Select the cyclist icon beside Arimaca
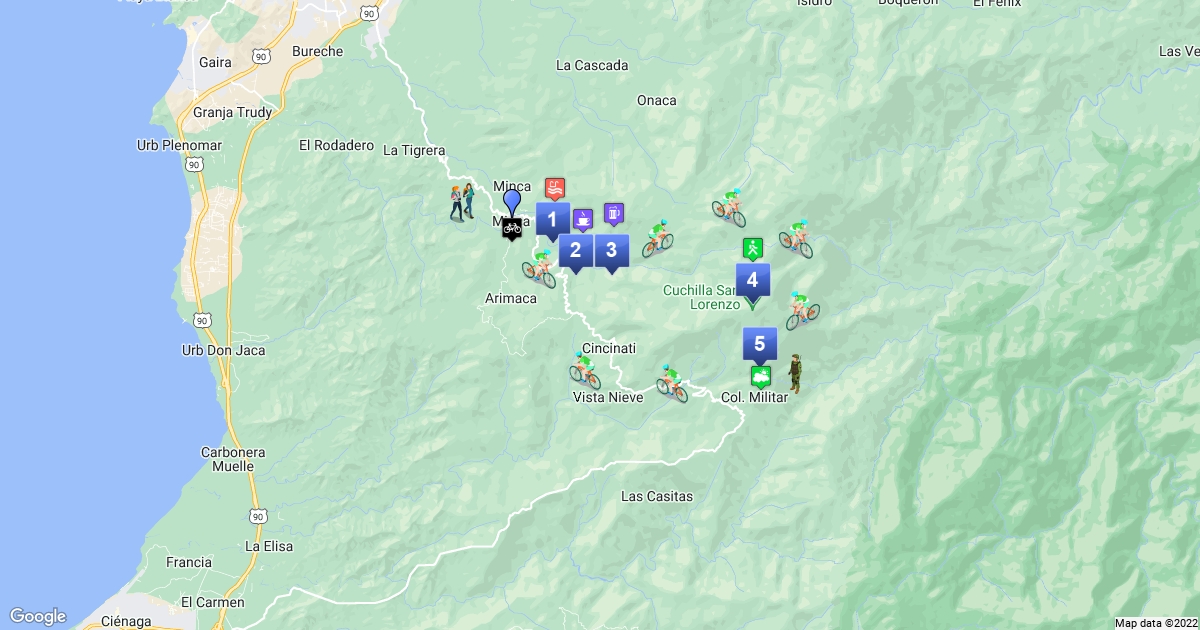Image resolution: width=1200 pixels, height=630 pixels. (x=540, y=268)
